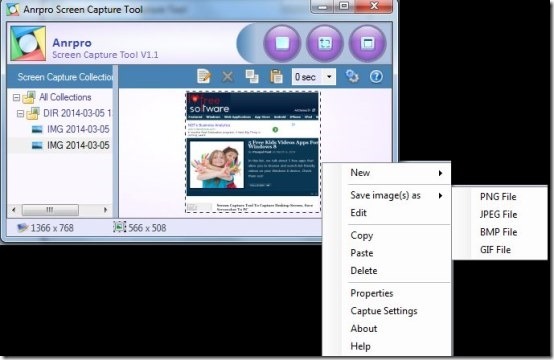This screenshot has width=554, height=360.
Task: Click the tree scrollbar right arrow
Action: [105, 210]
